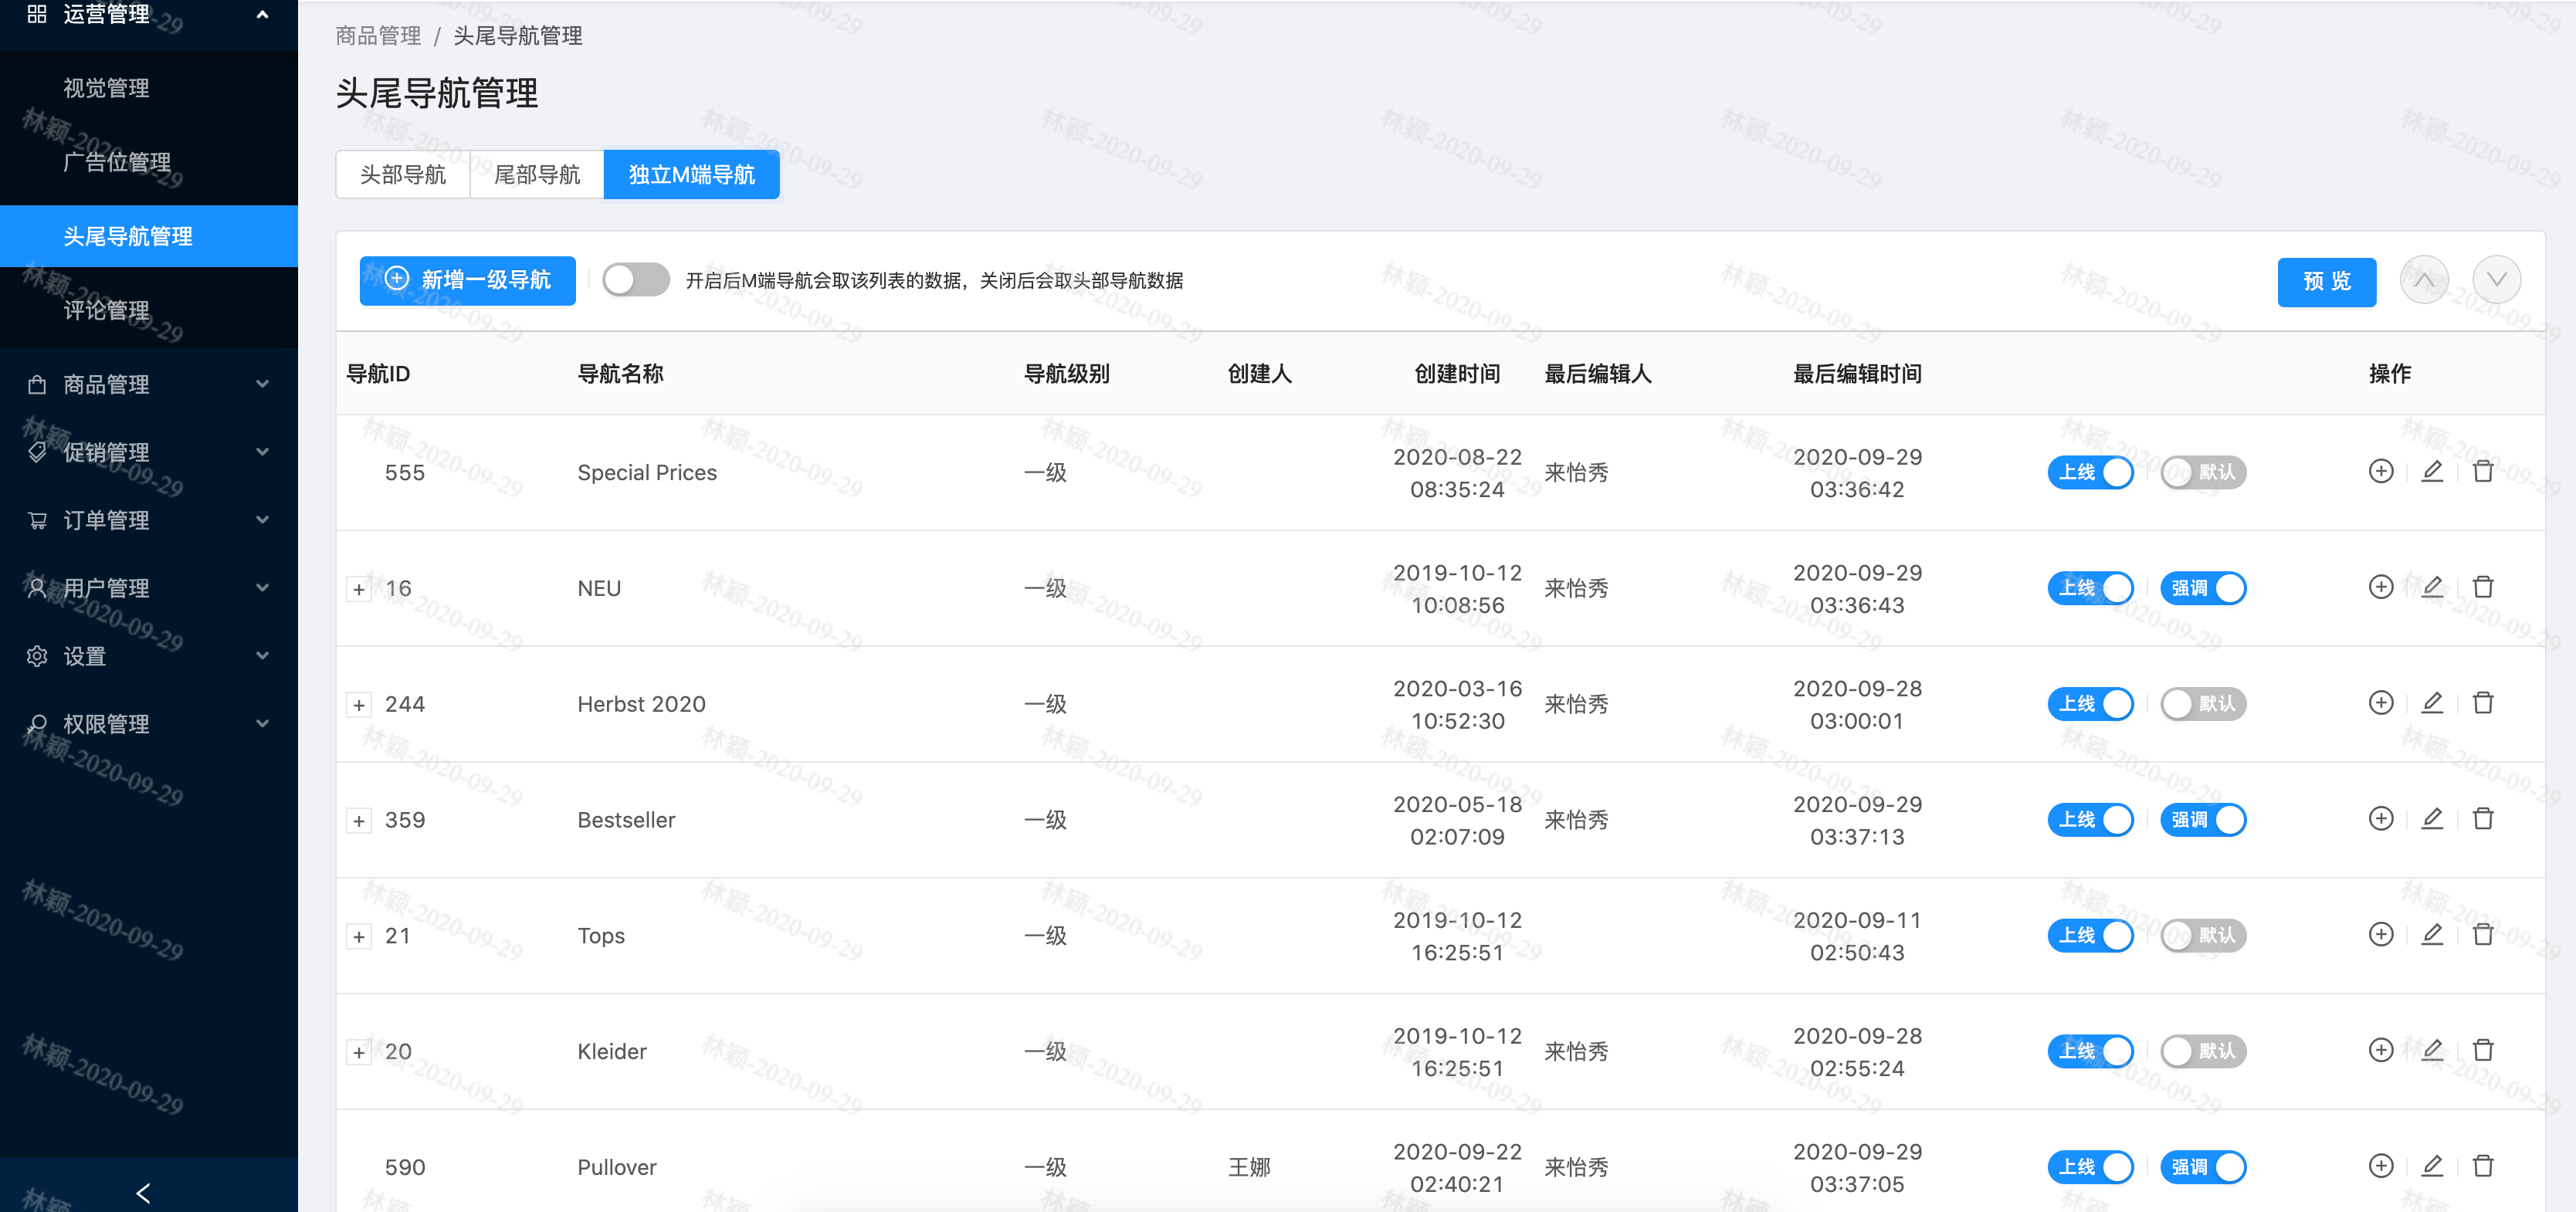
Task: Toggle 默认 switch for Tops
Action: (x=2203, y=936)
